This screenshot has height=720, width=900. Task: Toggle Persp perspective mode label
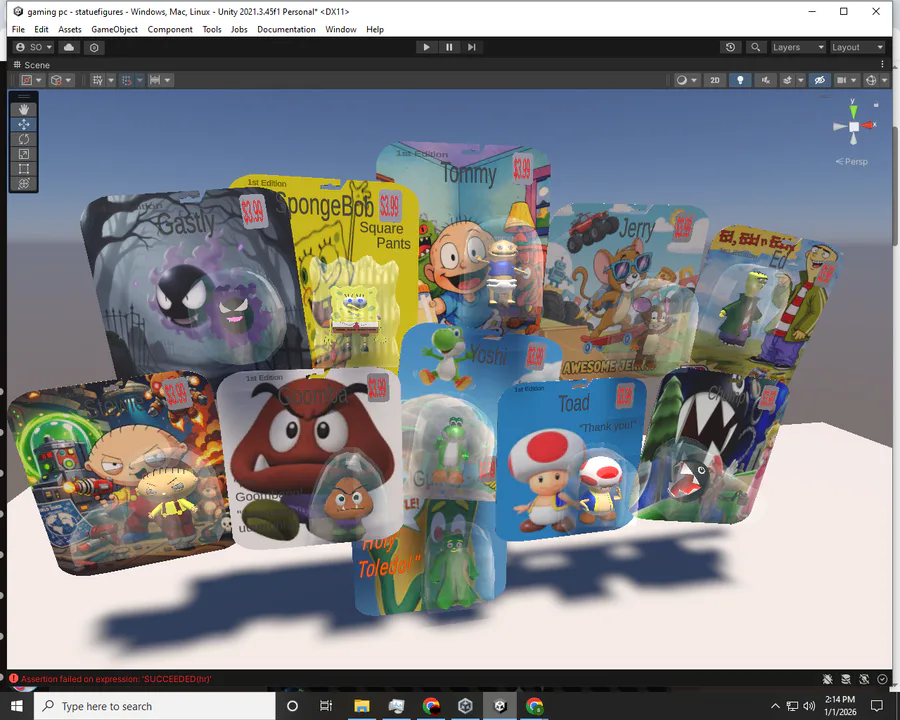(x=852, y=162)
